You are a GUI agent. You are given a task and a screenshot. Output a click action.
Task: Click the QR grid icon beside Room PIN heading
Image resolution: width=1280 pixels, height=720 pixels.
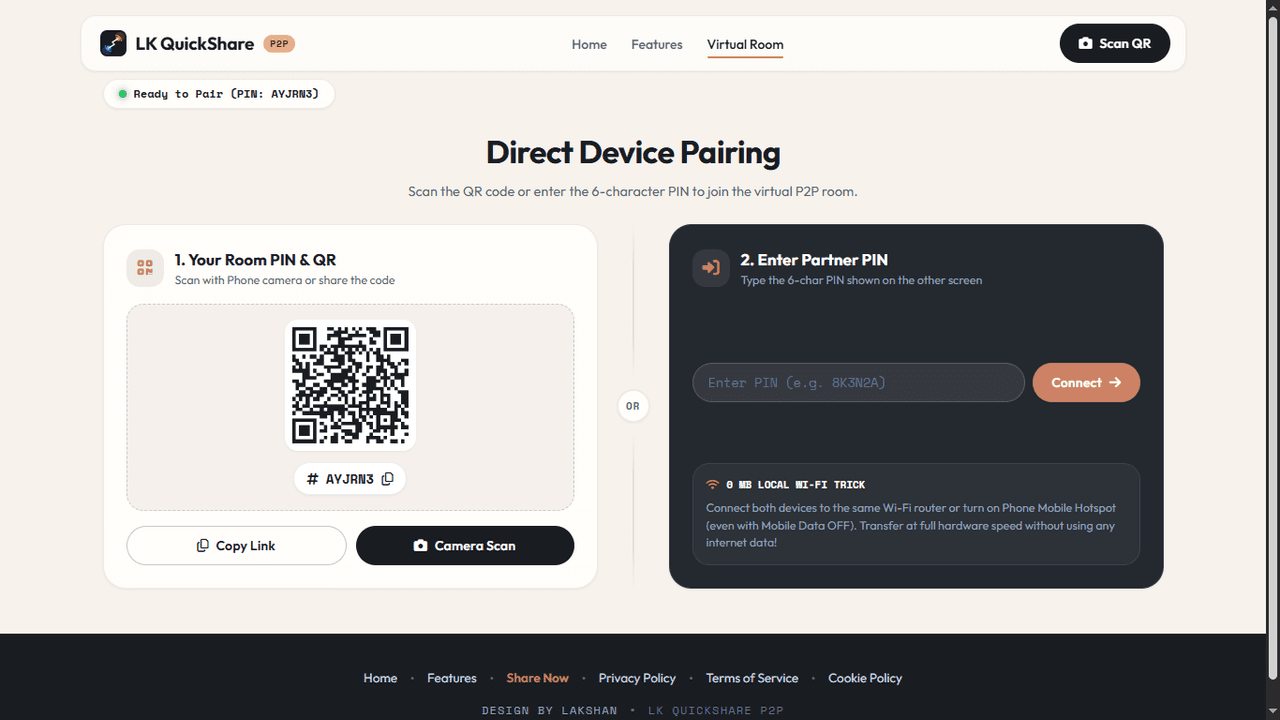pyautogui.click(x=145, y=268)
